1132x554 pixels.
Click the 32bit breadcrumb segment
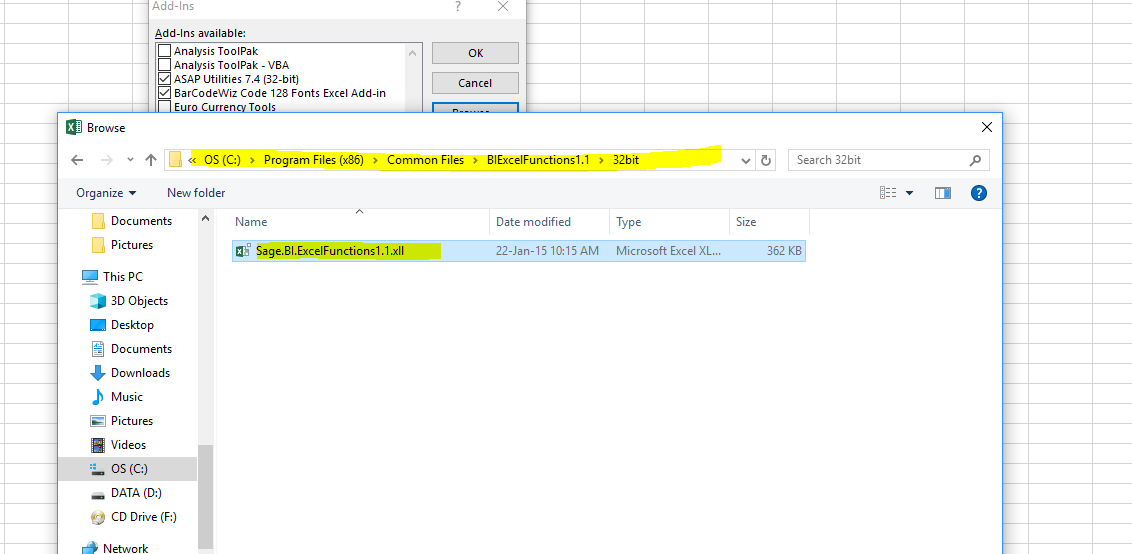pos(626,160)
